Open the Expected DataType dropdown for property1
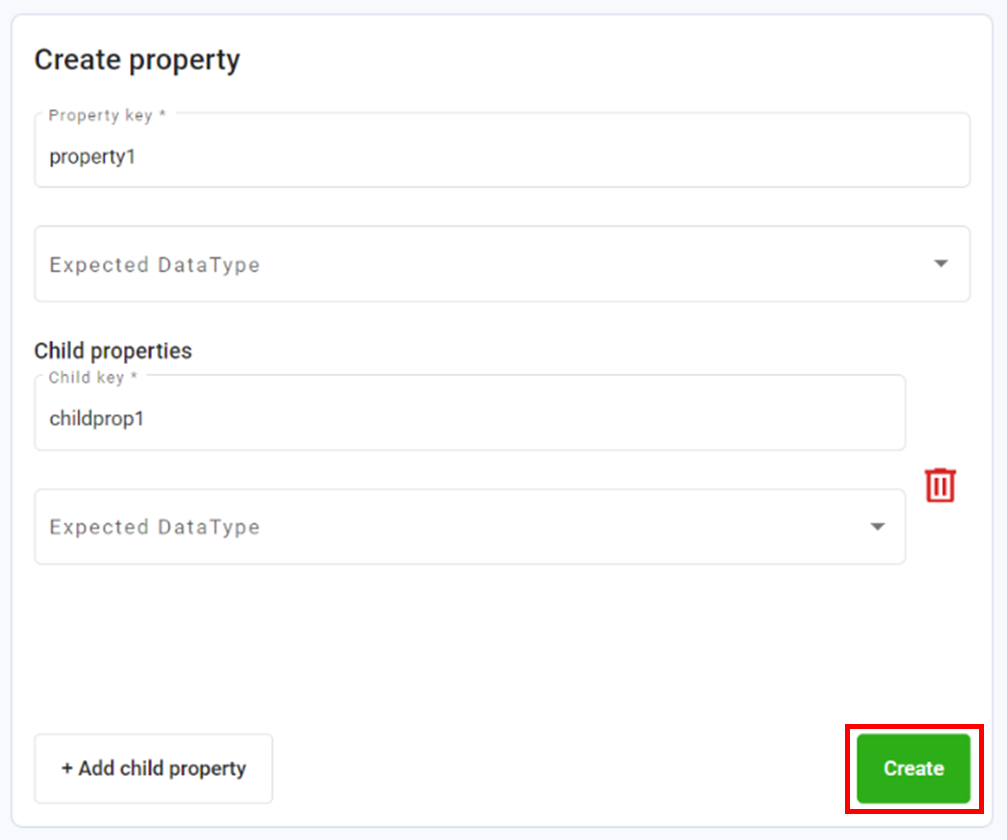The image size is (1007, 840). pos(502,264)
